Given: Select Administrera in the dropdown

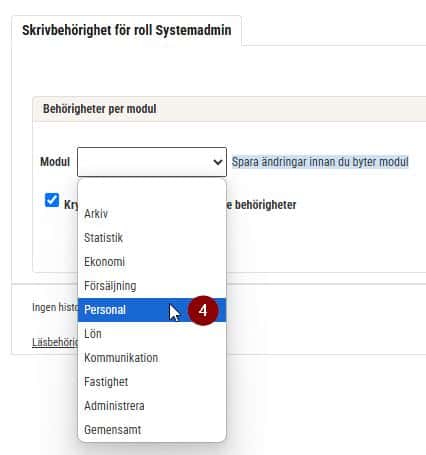Looking at the screenshot, I should pyautogui.click(x=152, y=406).
